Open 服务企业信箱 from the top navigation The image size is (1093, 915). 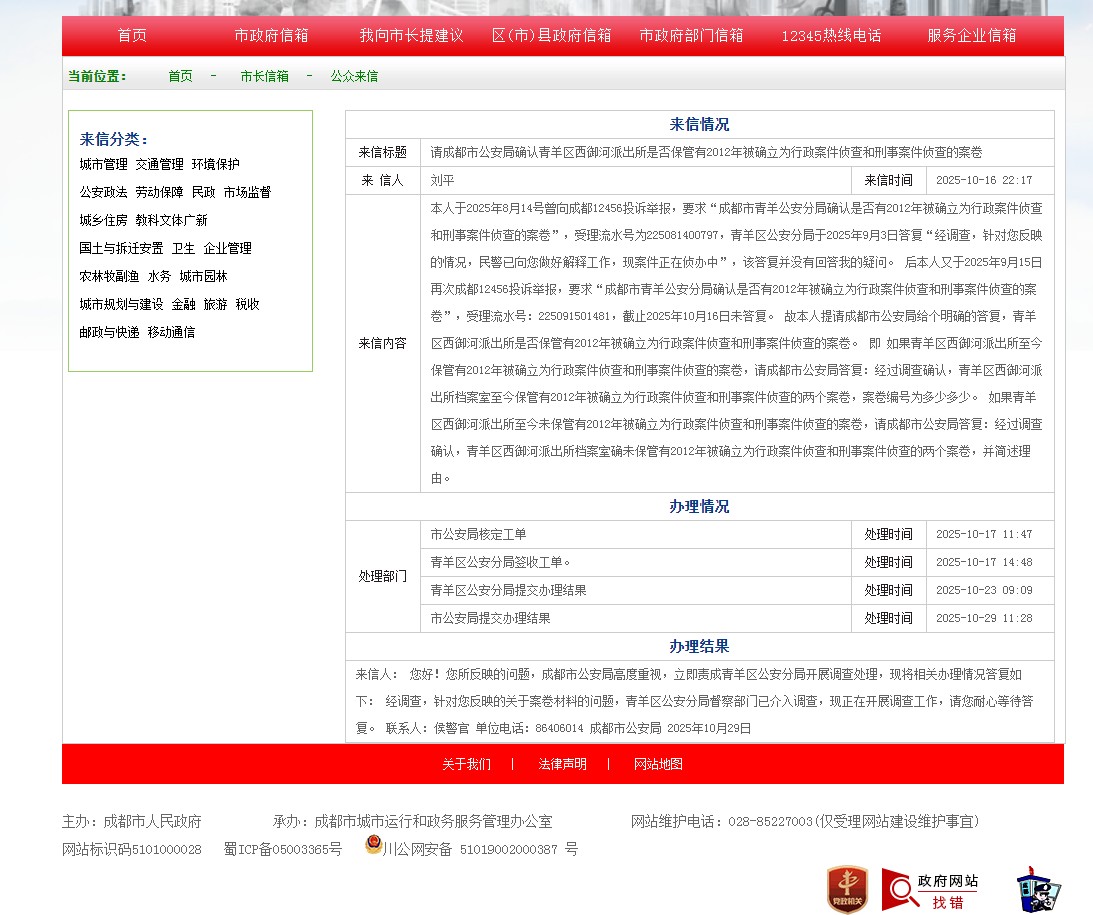point(971,36)
